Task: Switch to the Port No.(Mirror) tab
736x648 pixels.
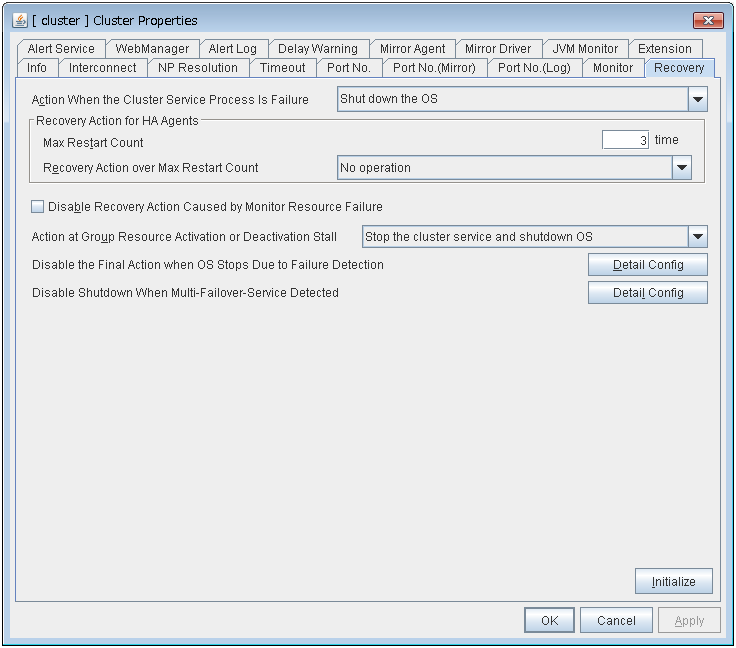Action: pyautogui.click(x=434, y=68)
